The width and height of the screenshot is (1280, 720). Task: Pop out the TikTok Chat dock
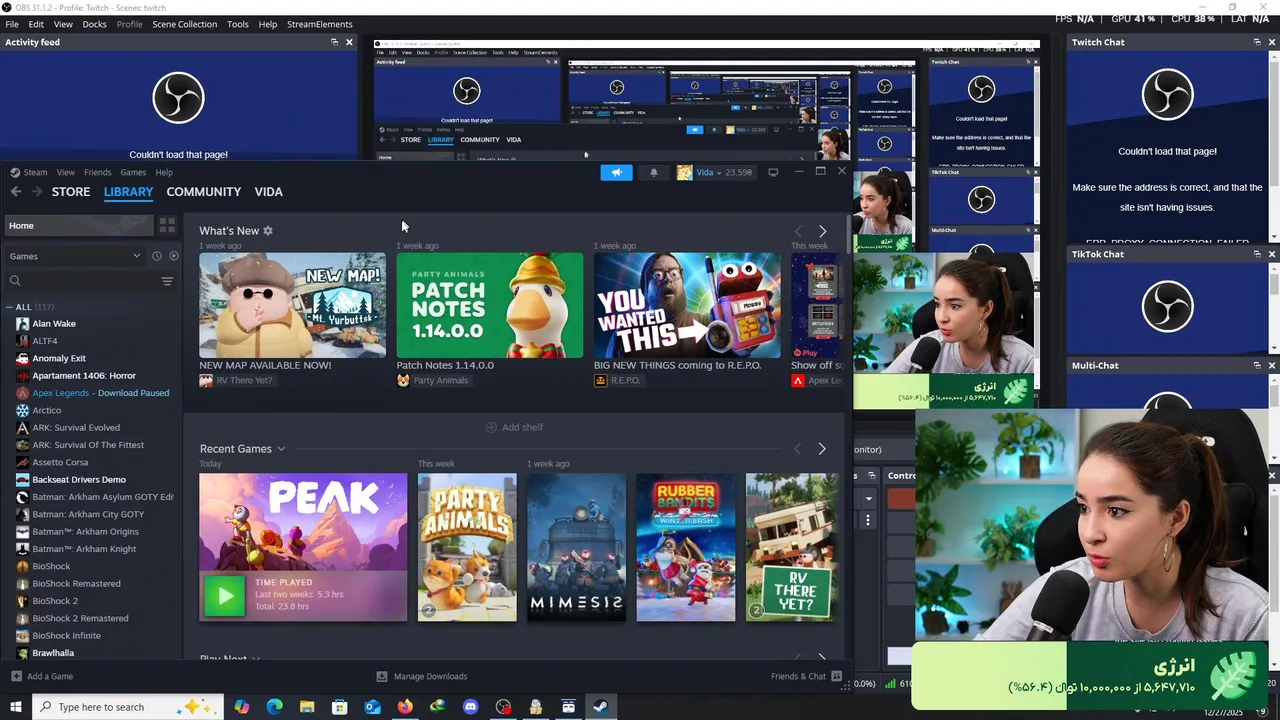click(1257, 254)
